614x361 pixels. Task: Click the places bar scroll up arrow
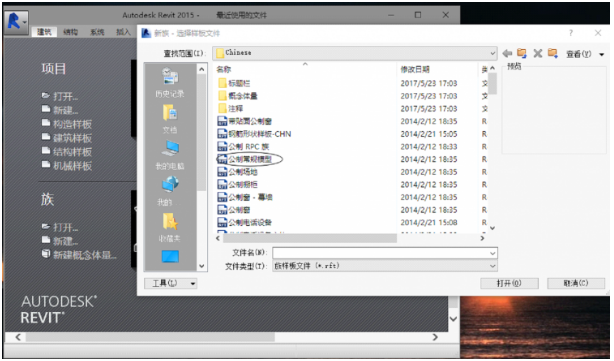[x=201, y=69]
